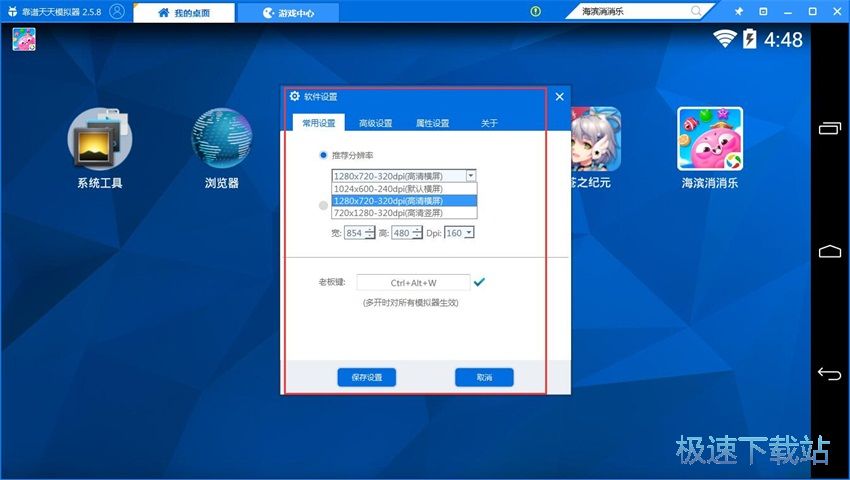Image resolution: width=850 pixels, height=480 pixels.
Task: Collapse the resolution dropdown arrow
Action: point(471,175)
